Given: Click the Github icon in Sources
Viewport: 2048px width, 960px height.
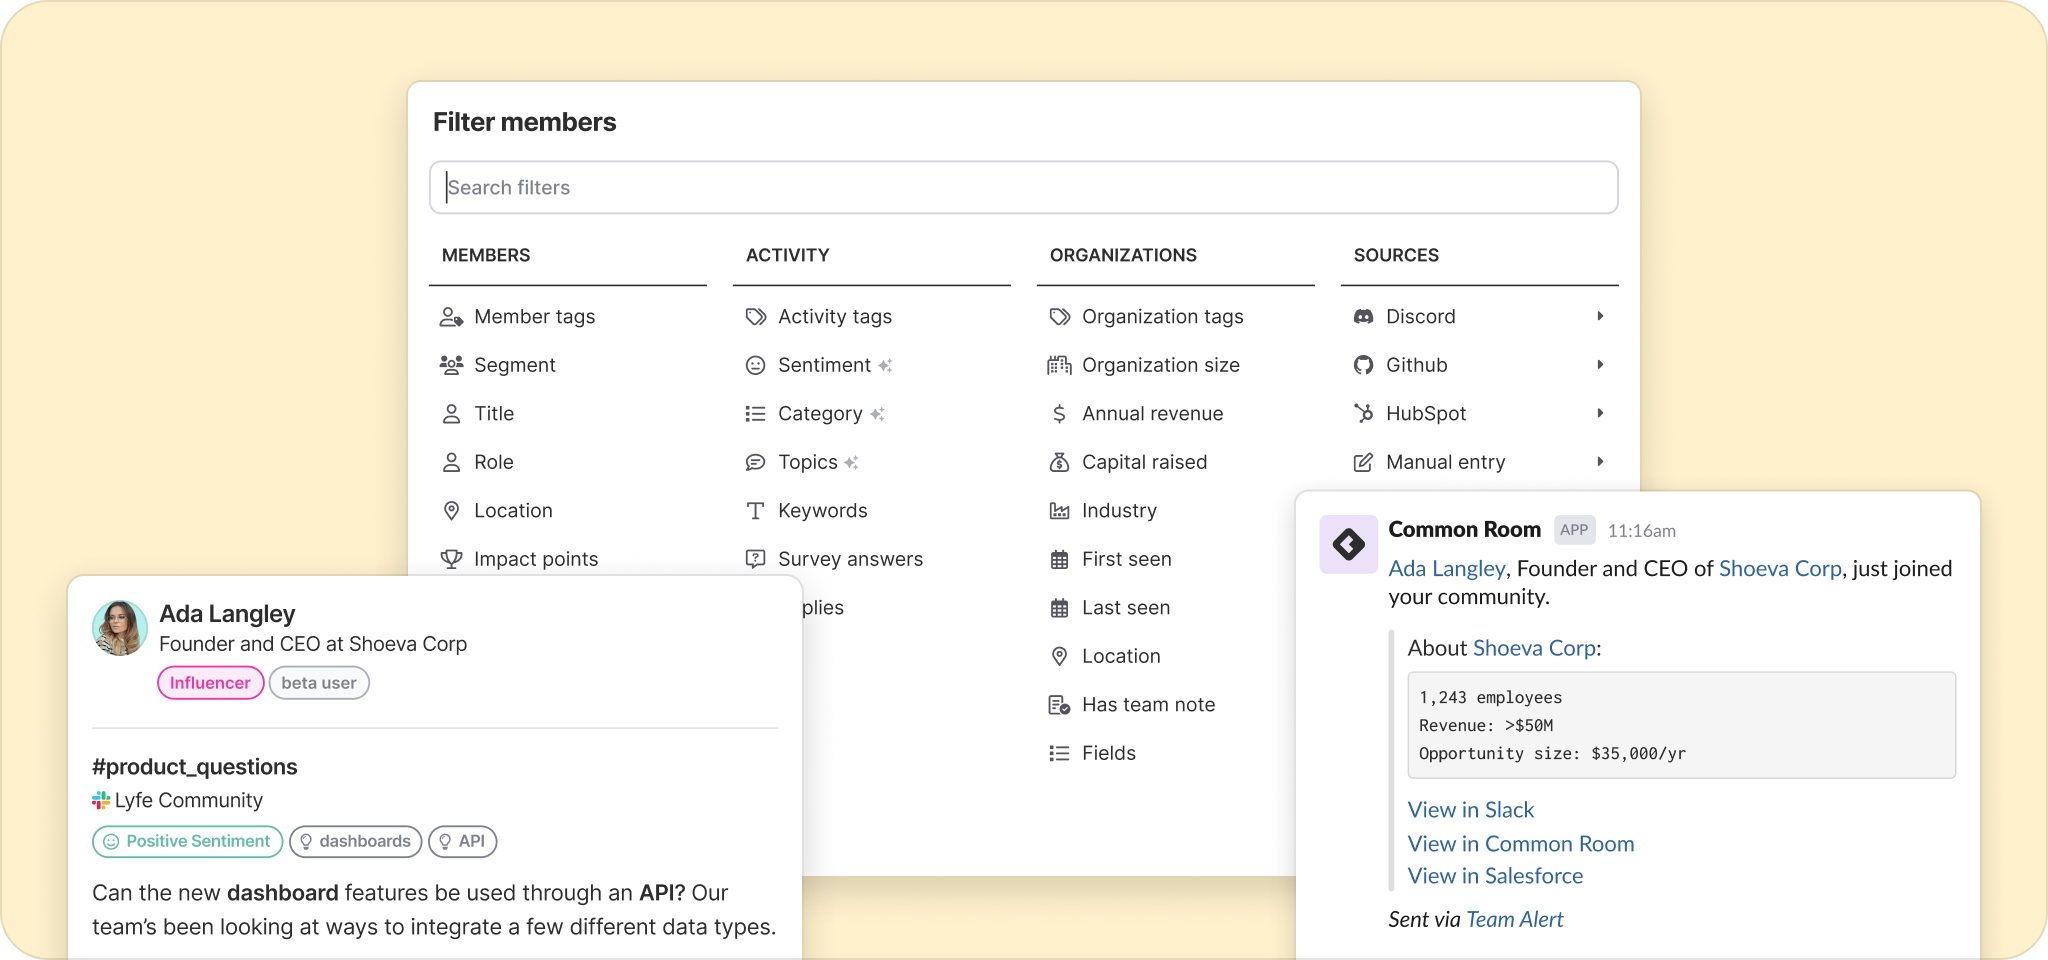Looking at the screenshot, I should [x=1363, y=365].
